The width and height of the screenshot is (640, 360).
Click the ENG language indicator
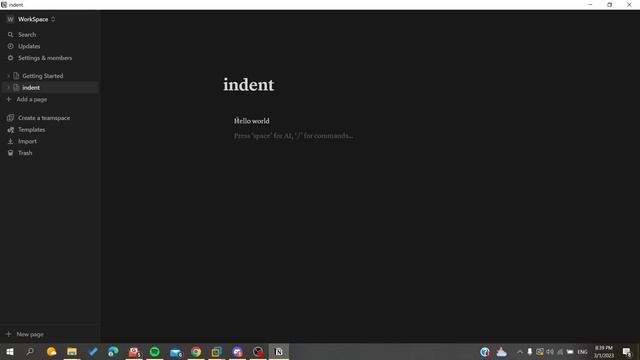coord(582,352)
